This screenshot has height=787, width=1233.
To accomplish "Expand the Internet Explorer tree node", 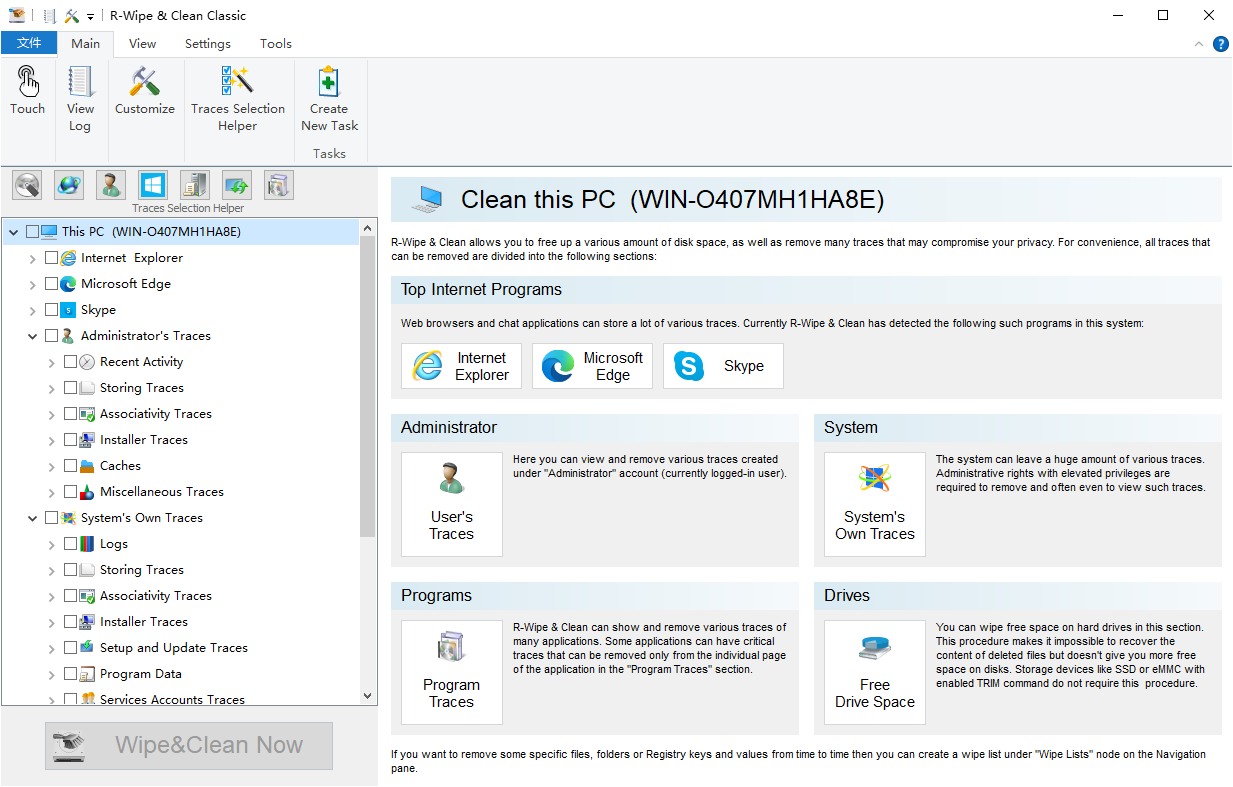I will pyautogui.click(x=31, y=257).
